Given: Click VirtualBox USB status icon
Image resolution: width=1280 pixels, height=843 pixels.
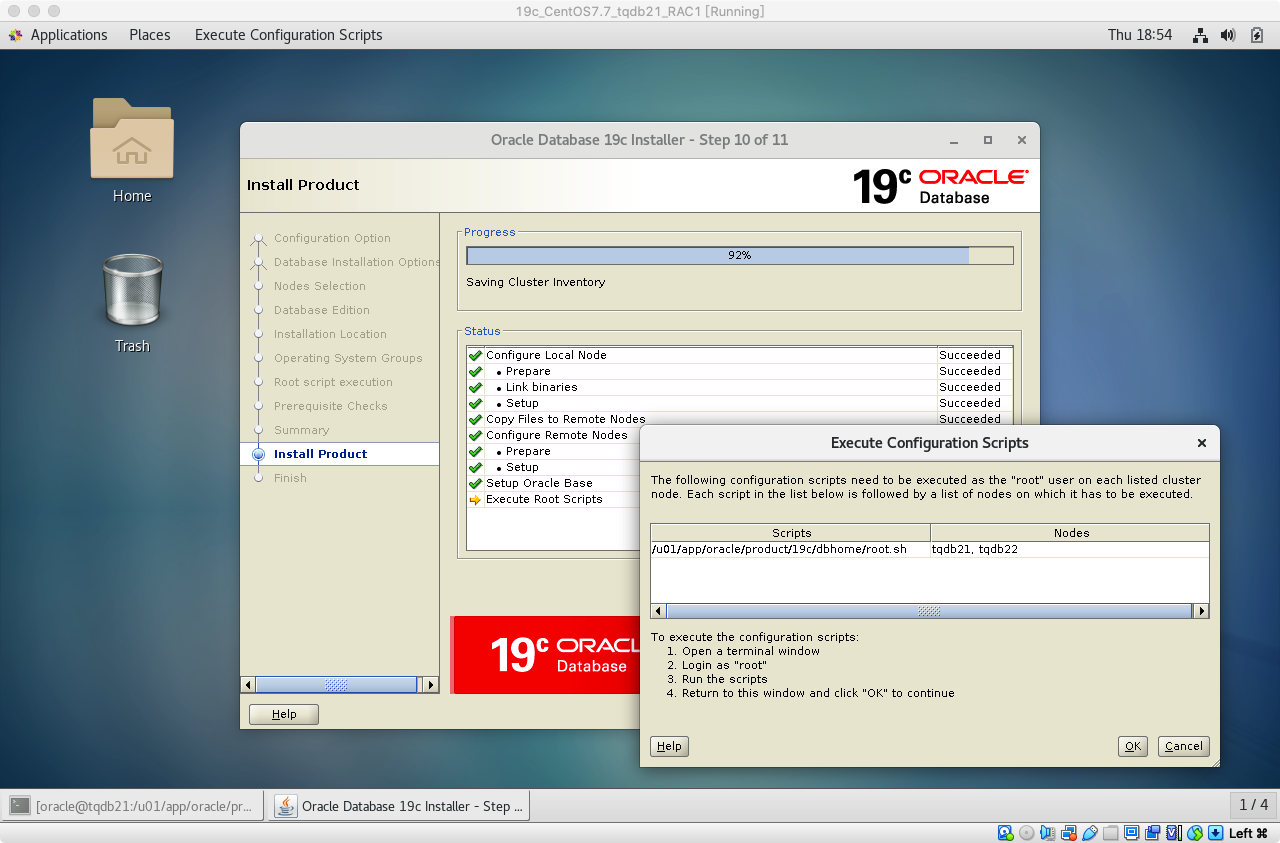Looking at the screenshot, I should pos(1089,833).
